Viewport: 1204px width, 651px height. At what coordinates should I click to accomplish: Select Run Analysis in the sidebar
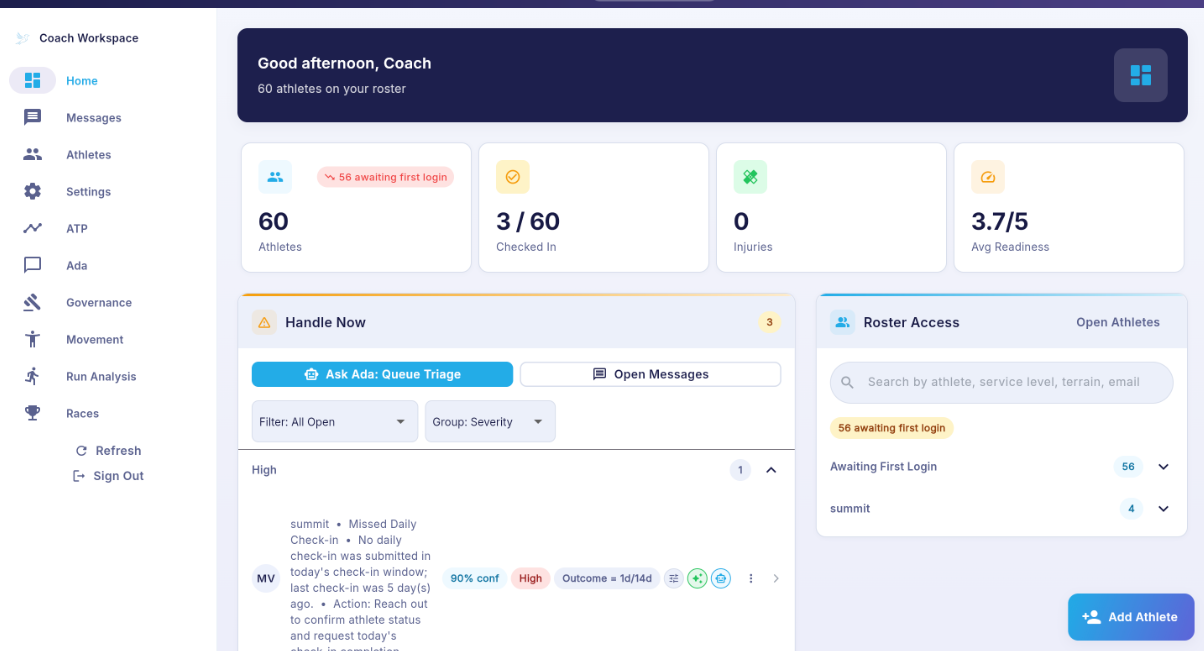coord(102,376)
